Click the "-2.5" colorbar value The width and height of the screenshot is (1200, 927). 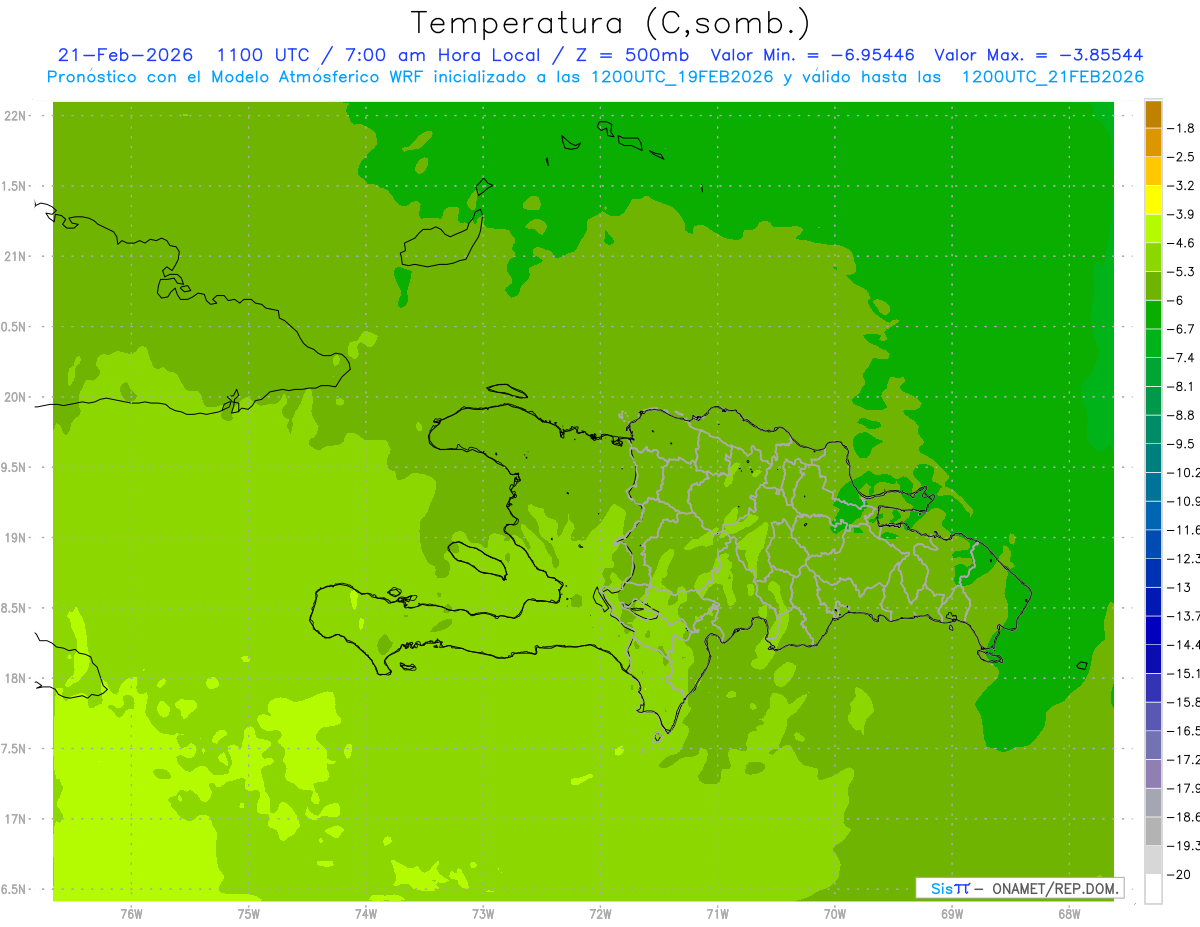(x=1181, y=157)
